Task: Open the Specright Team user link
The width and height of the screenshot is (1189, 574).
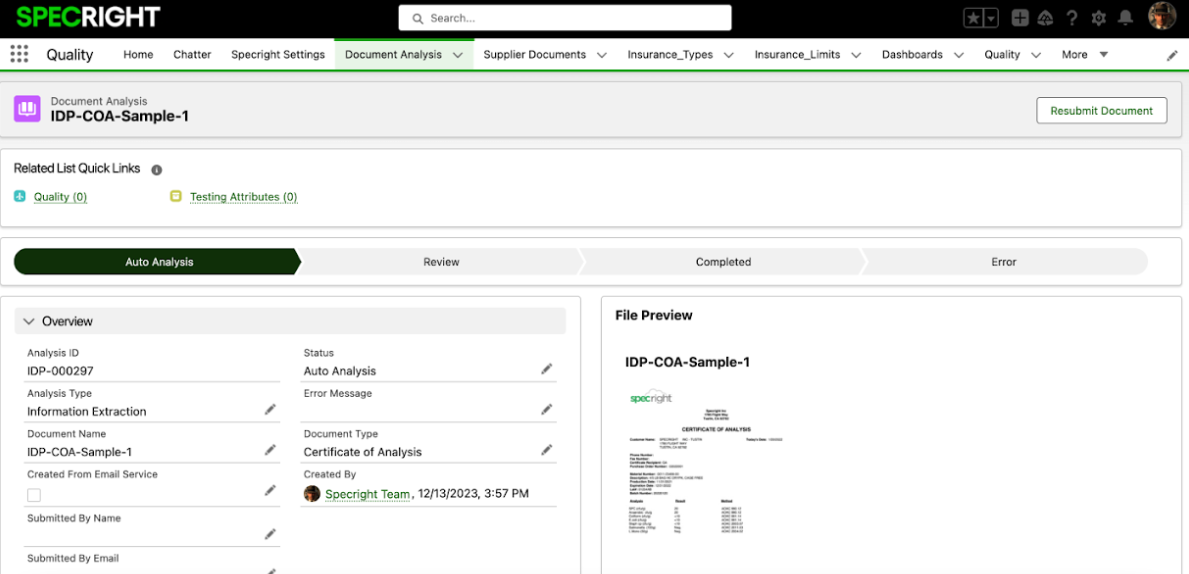Action: (367, 494)
